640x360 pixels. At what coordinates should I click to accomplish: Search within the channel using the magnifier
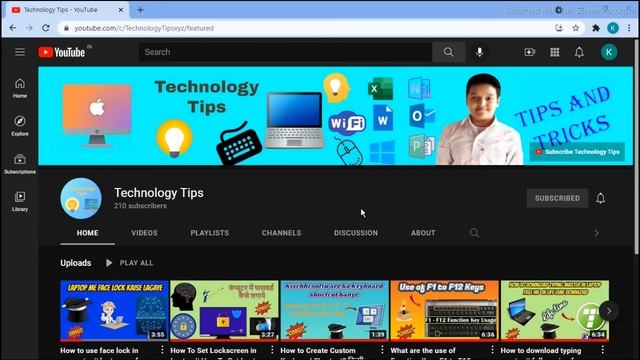(474, 233)
